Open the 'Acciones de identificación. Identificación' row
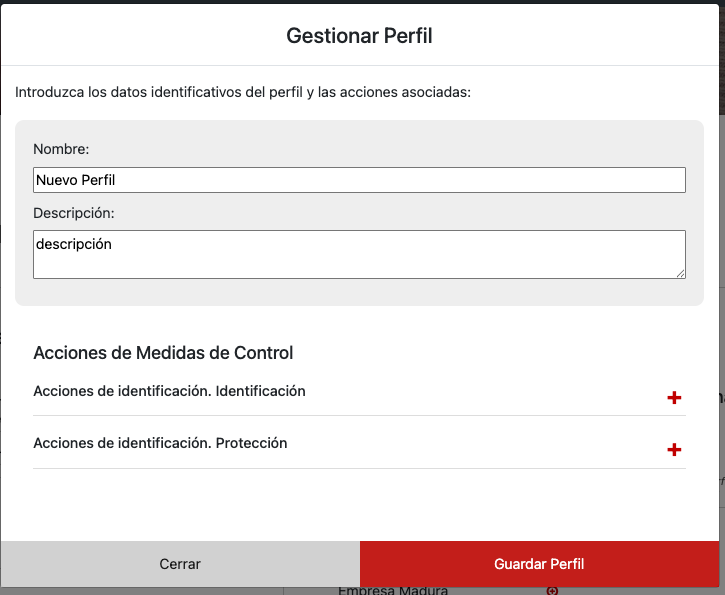Image resolution: width=725 pixels, height=595 pixels. tap(169, 391)
